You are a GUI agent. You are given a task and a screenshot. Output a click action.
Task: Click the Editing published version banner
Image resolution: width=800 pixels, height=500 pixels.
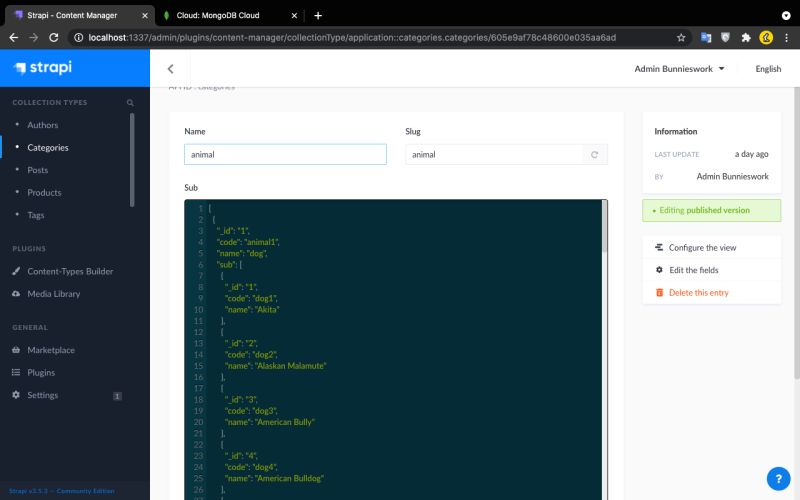click(711, 210)
